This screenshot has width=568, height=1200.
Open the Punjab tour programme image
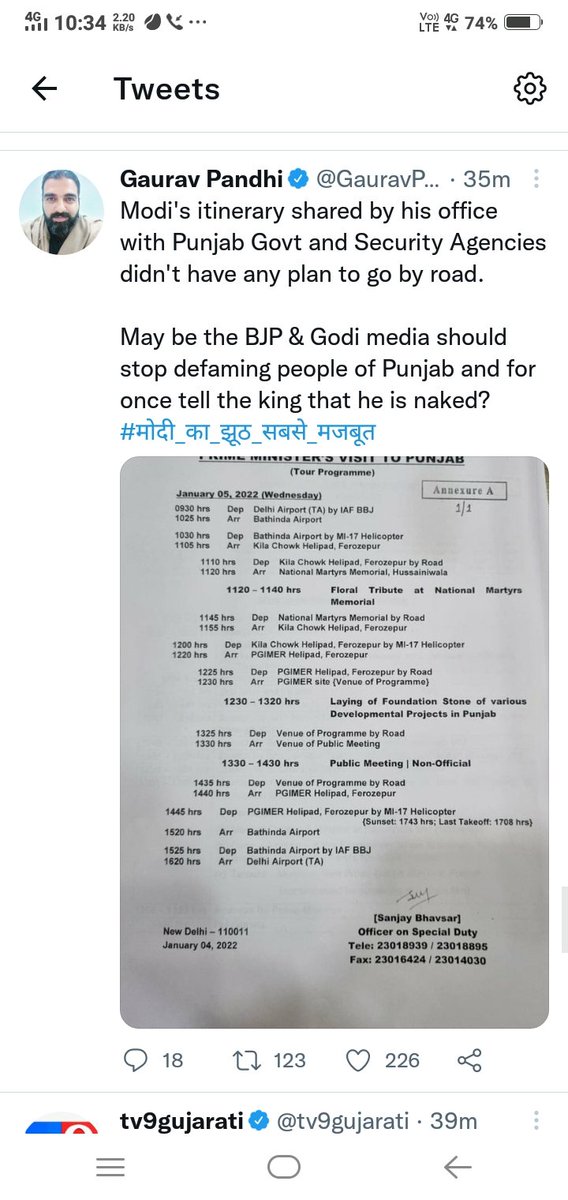[334, 742]
